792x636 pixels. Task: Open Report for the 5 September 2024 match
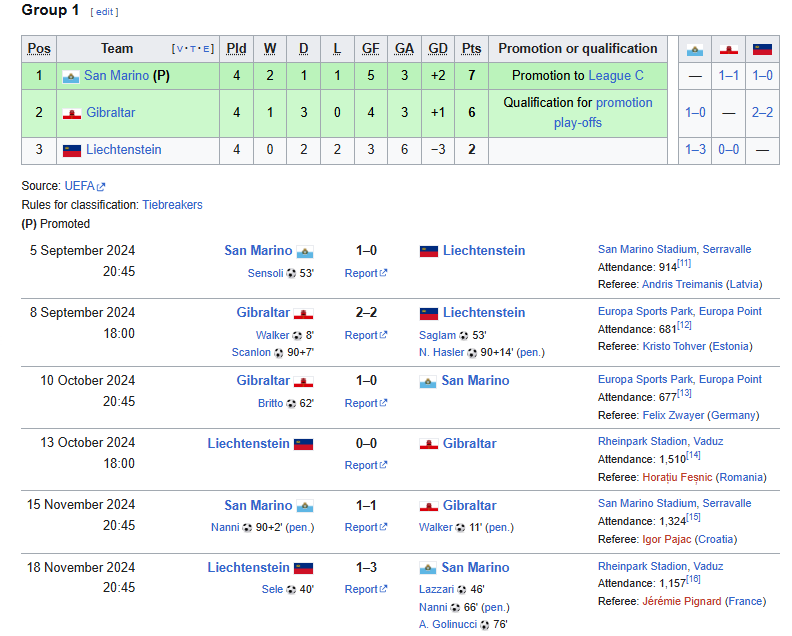pos(361,273)
